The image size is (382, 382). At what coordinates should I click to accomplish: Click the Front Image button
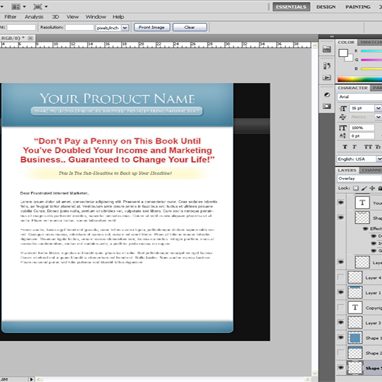[x=152, y=27]
